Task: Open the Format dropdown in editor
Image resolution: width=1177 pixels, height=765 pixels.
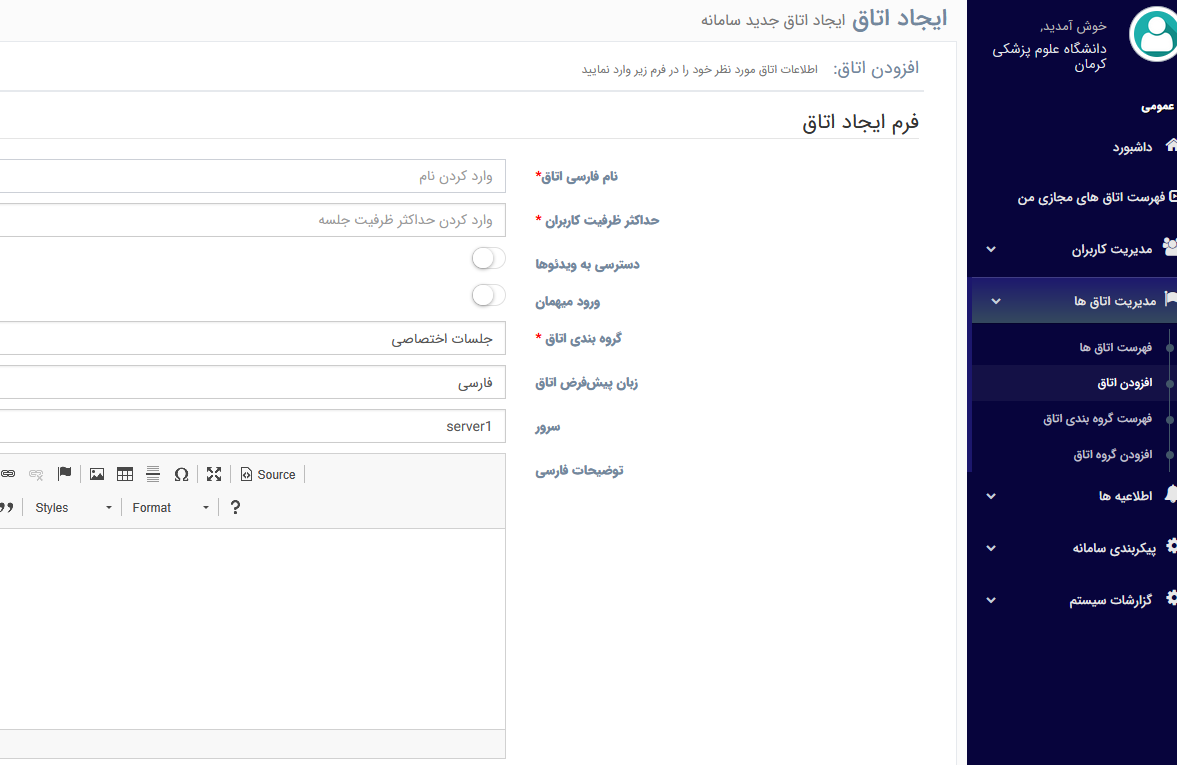Action: pos(171,507)
